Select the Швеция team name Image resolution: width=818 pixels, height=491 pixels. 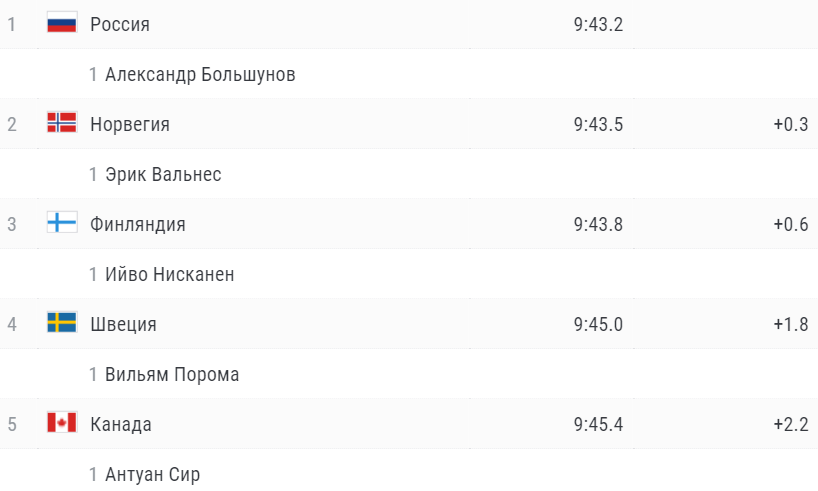coord(123,324)
